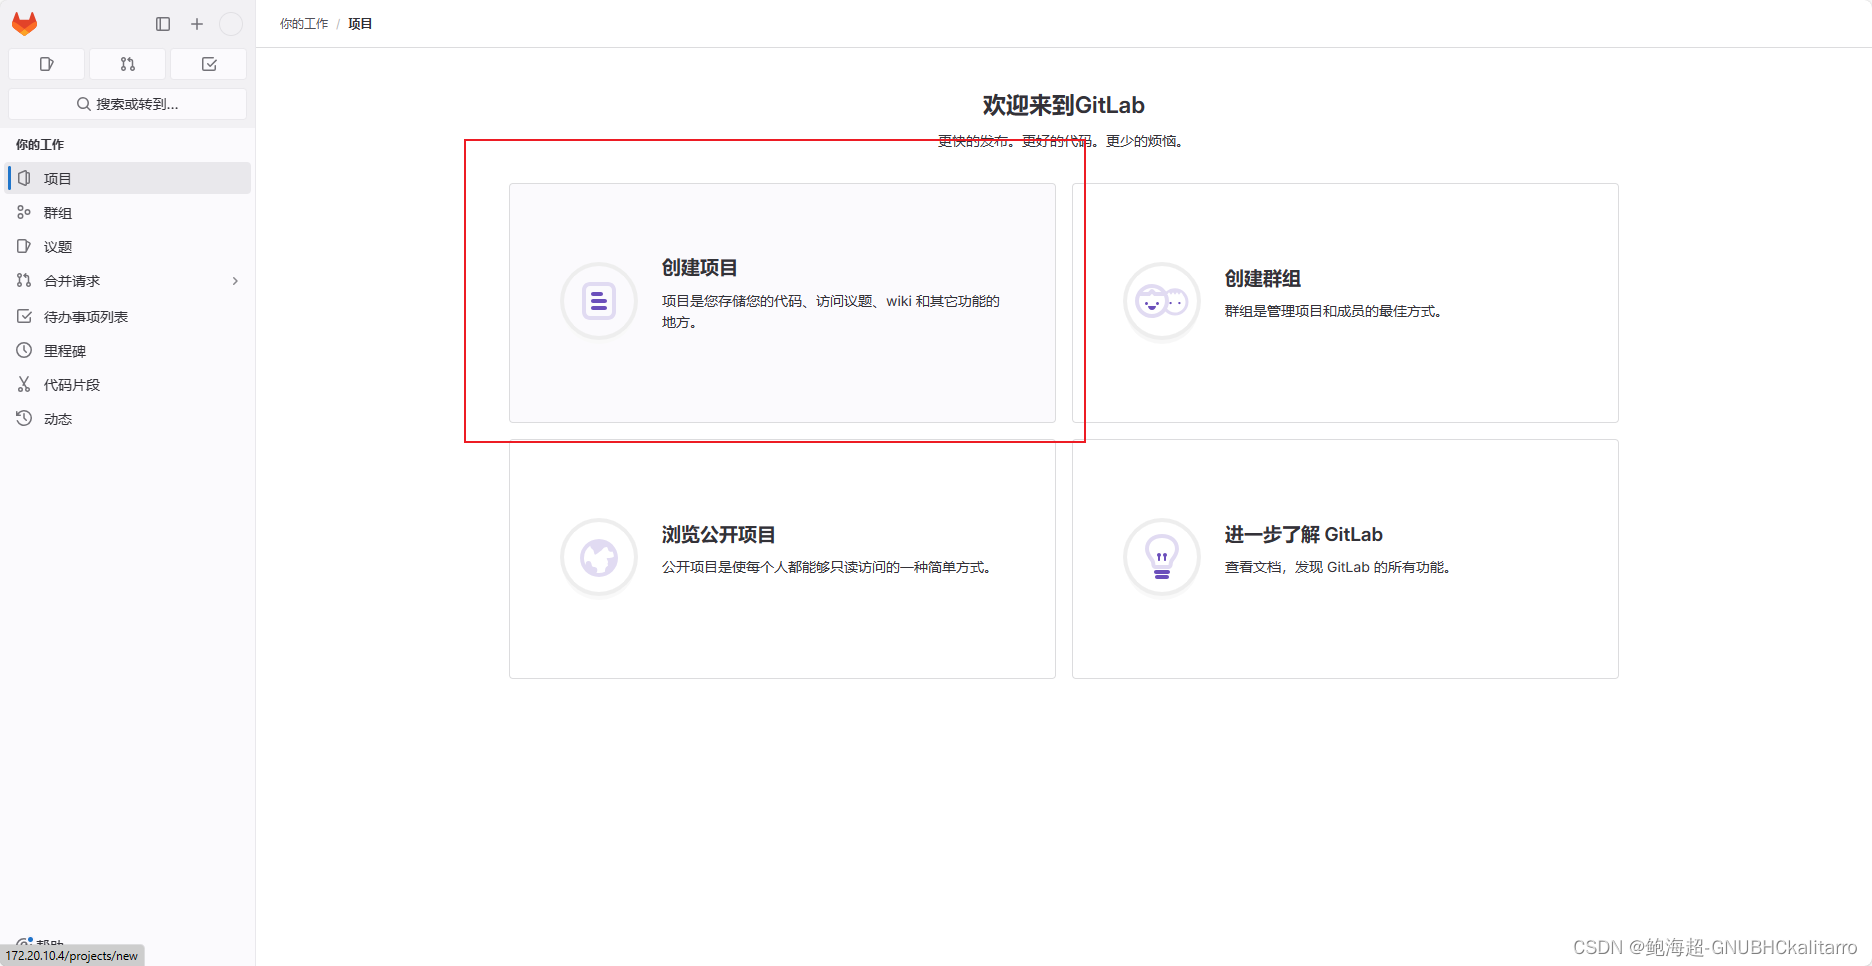Click the 群组是管理项目和成员 description text
The width and height of the screenshot is (1872, 966).
tap(1333, 311)
